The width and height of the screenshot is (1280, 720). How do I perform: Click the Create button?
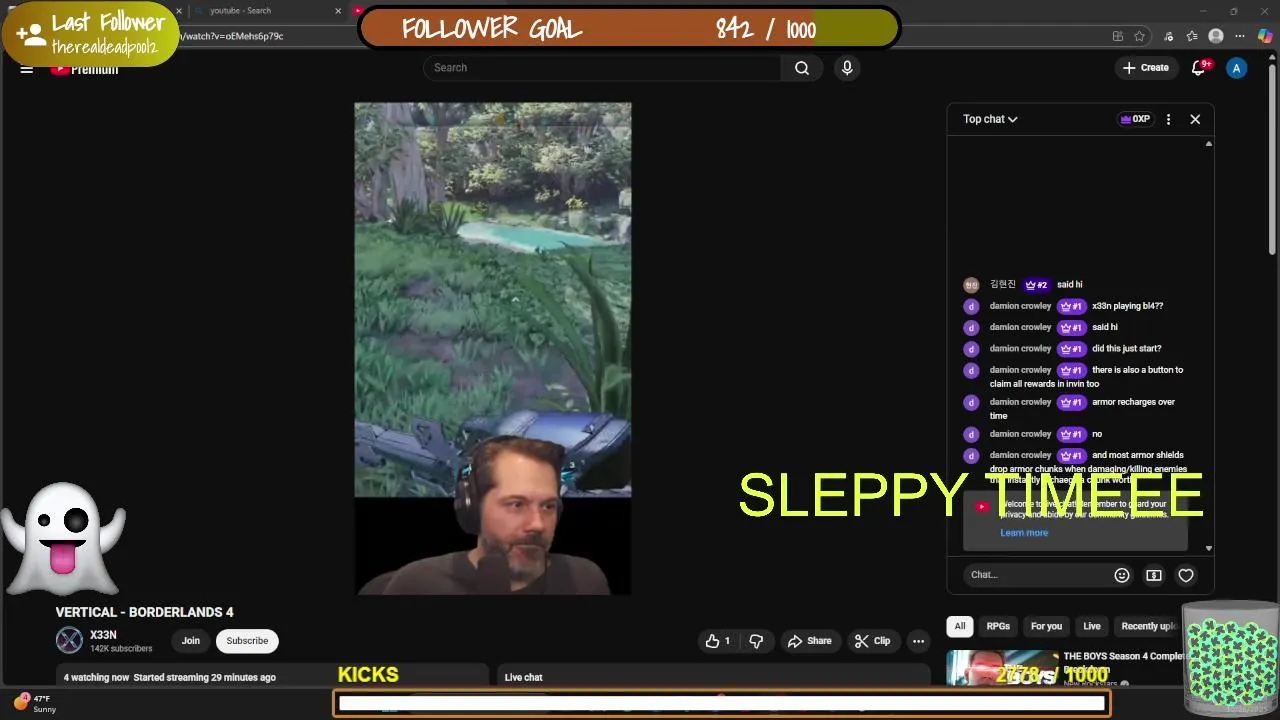[x=1145, y=68]
